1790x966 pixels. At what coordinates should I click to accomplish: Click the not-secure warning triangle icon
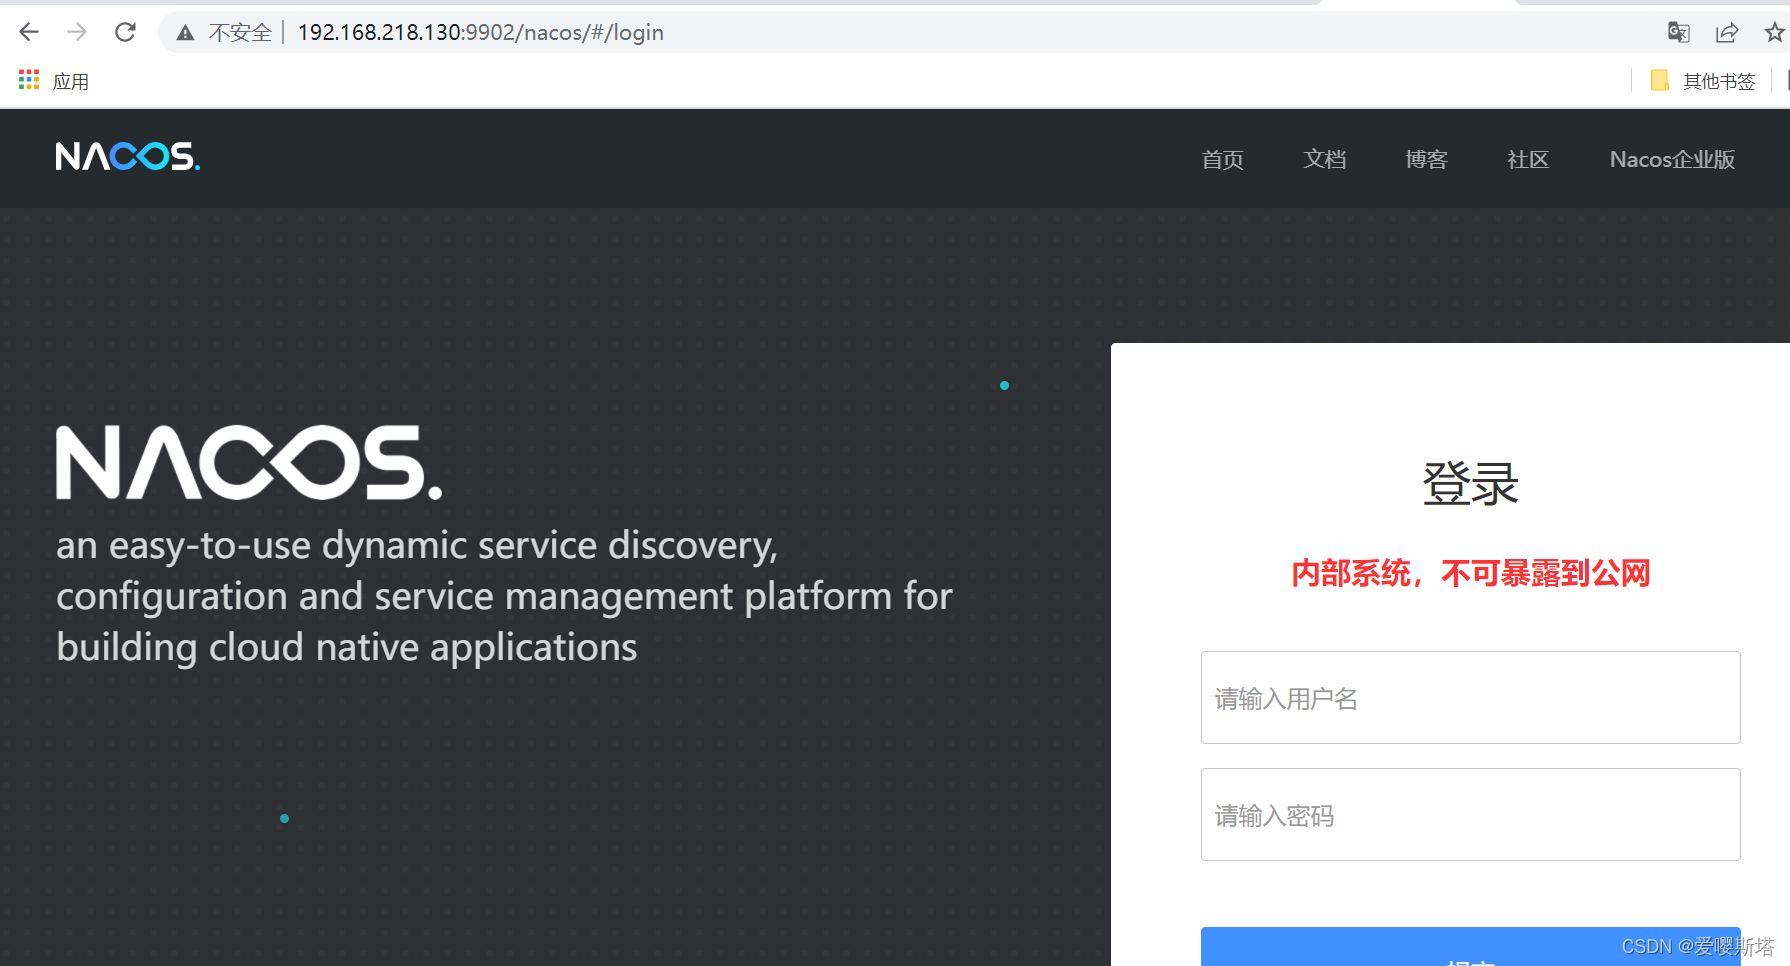point(185,33)
